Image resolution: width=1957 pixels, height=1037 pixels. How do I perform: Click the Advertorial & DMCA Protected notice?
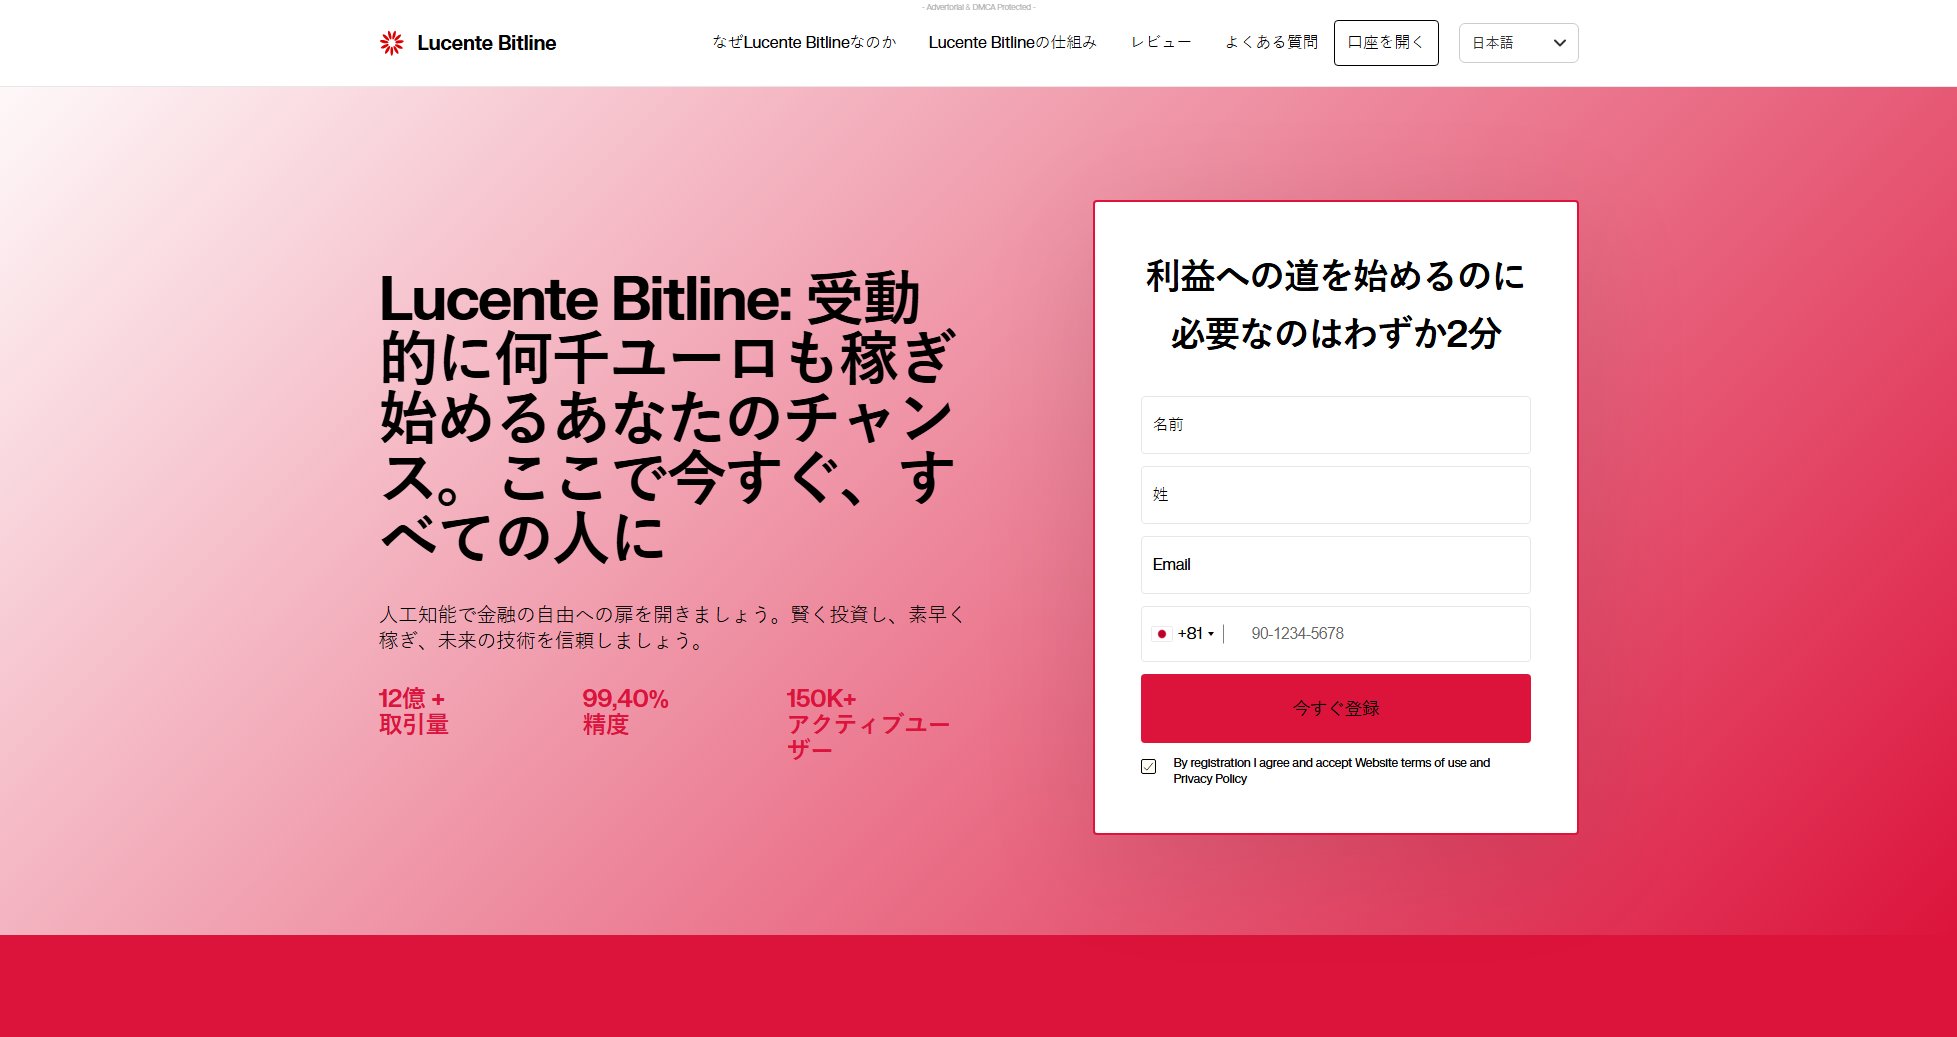tap(978, 7)
